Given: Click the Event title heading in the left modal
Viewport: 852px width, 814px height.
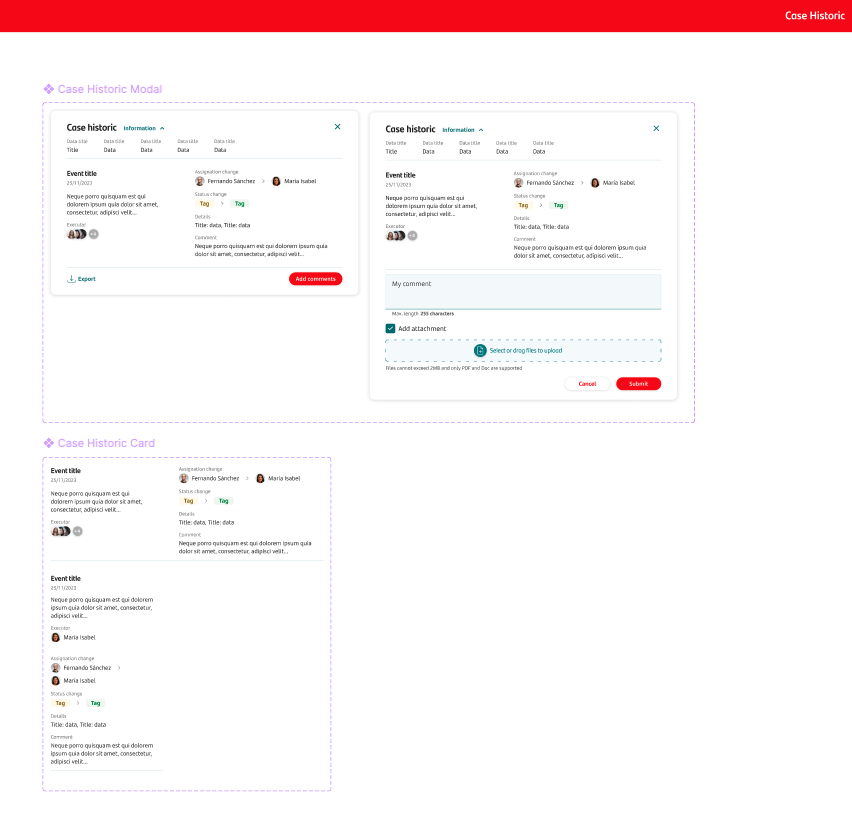Looking at the screenshot, I should (82, 173).
